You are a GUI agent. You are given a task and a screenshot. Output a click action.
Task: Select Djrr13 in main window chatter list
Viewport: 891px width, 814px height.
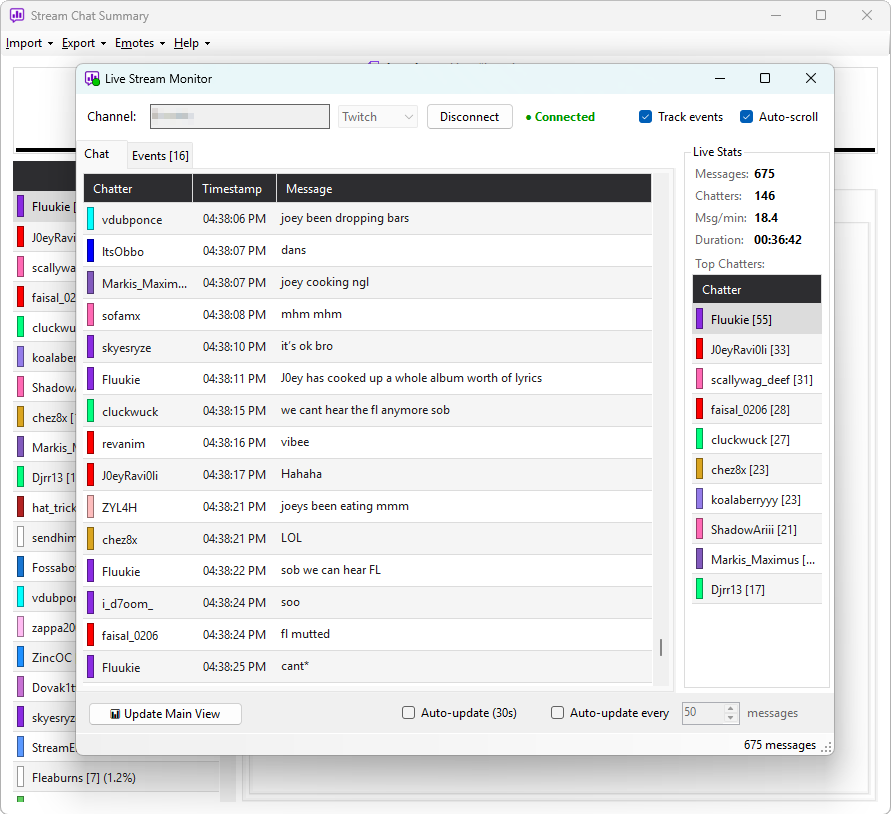(45, 477)
